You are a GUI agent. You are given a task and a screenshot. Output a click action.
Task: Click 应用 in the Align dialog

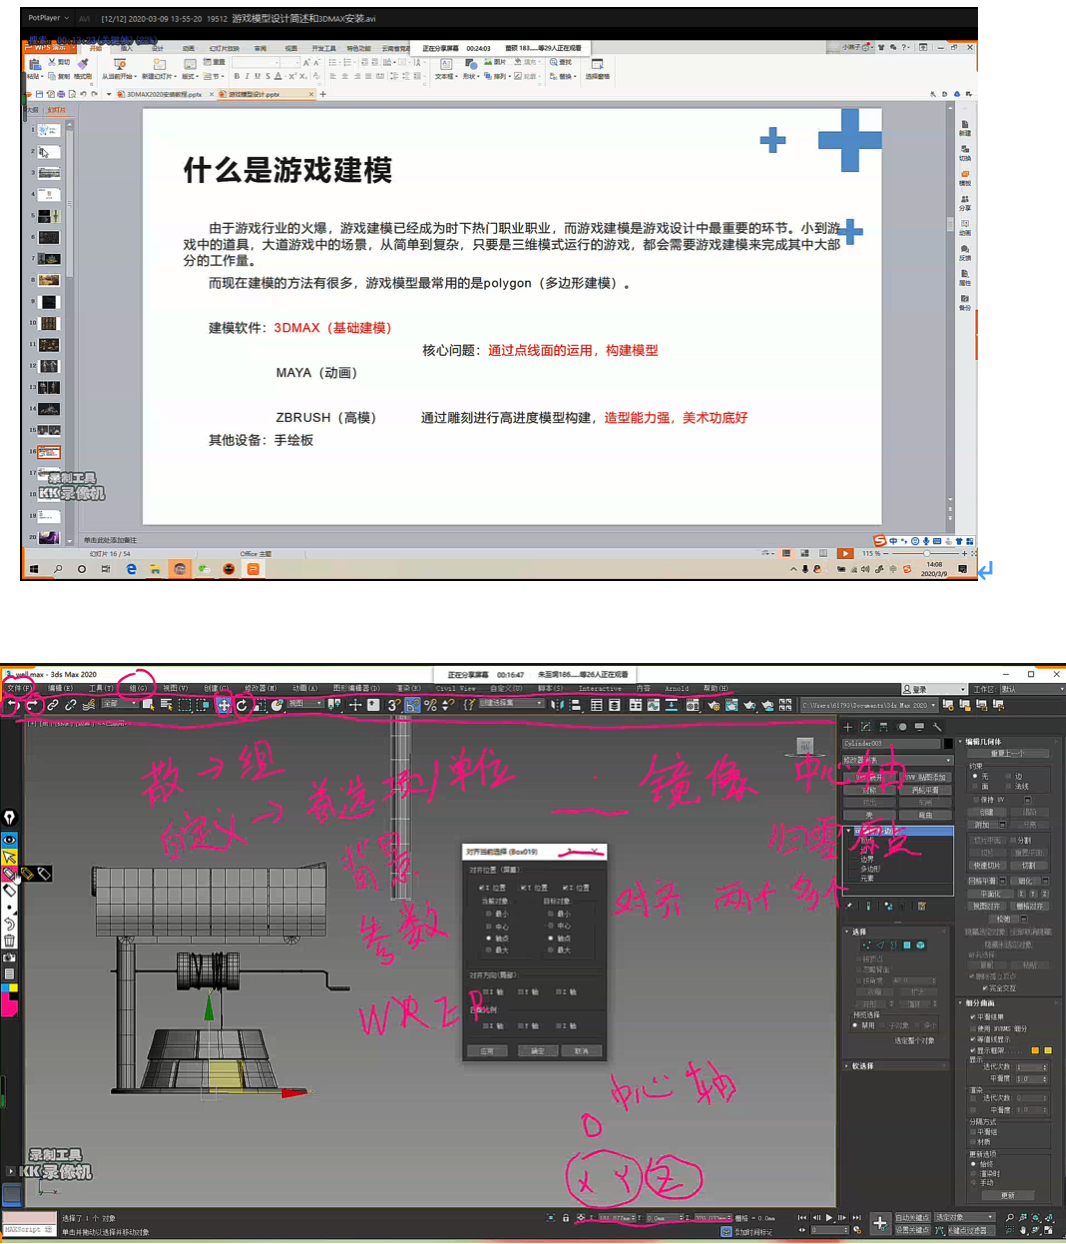click(488, 1051)
